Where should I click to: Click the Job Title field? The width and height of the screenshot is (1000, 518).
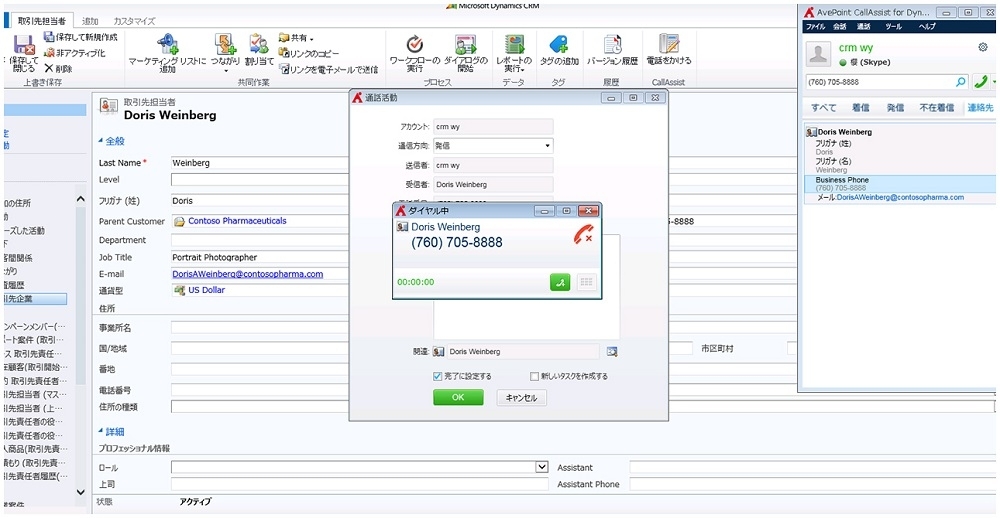click(x=261, y=258)
